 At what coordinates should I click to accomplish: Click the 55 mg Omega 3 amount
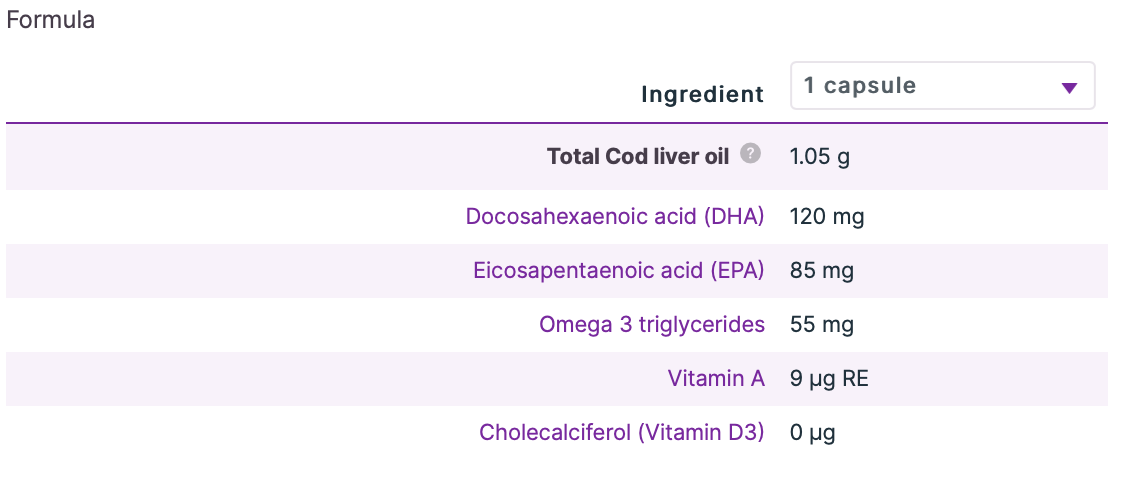821,324
